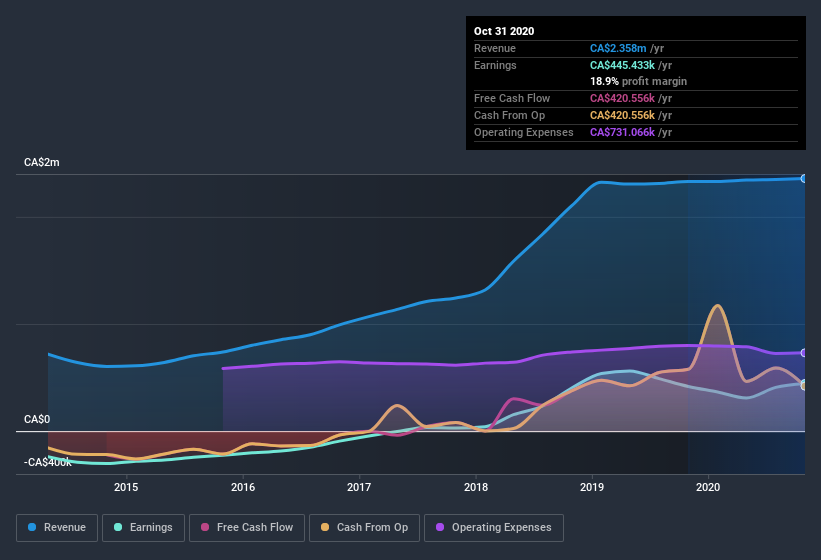Click the Operating Expenses endpoint marker
This screenshot has width=821, height=560.
[x=804, y=353]
